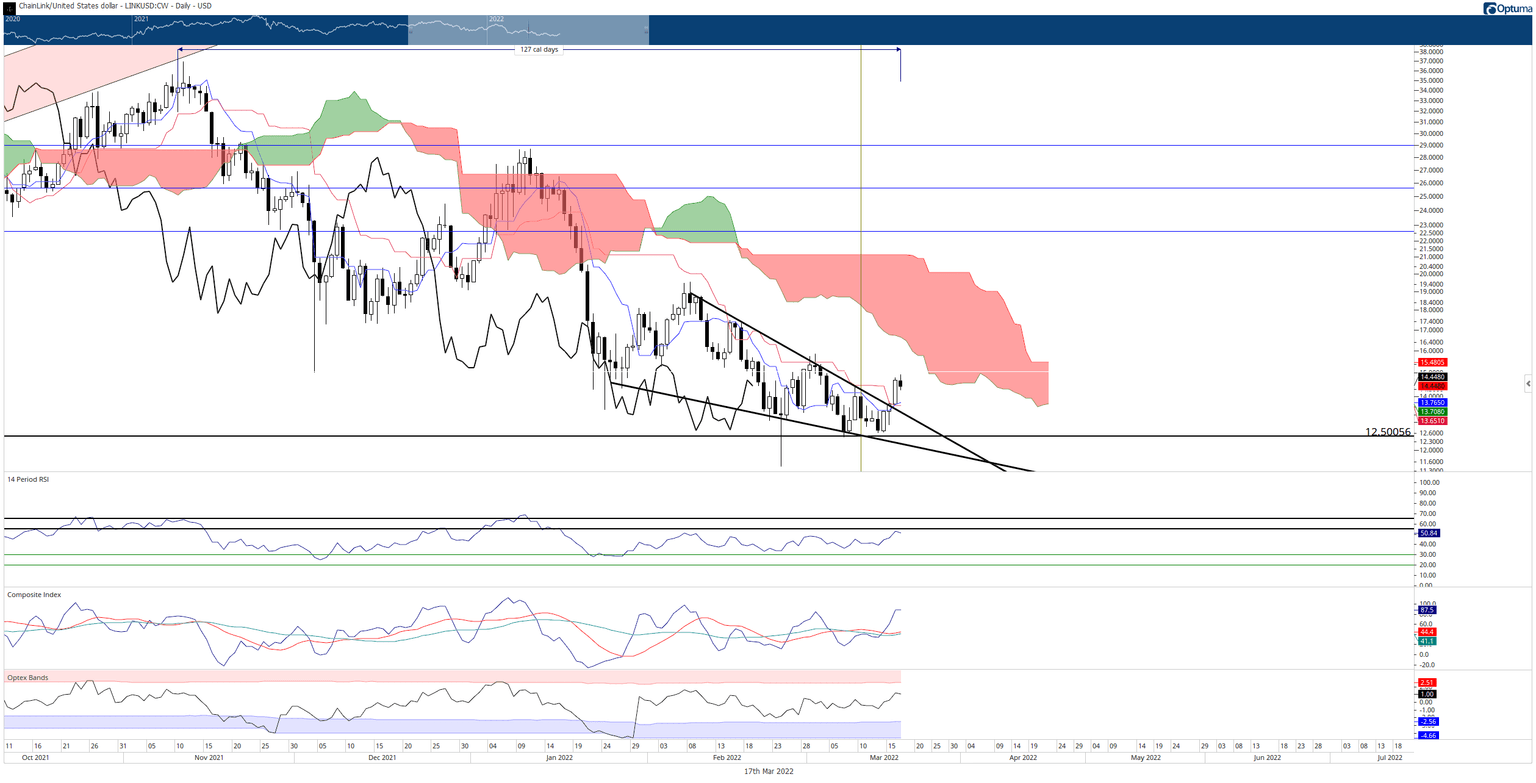Viewport: 1536px width, 783px height.
Task: Click the '17th Mar 2022' date label
Action: click(x=769, y=772)
